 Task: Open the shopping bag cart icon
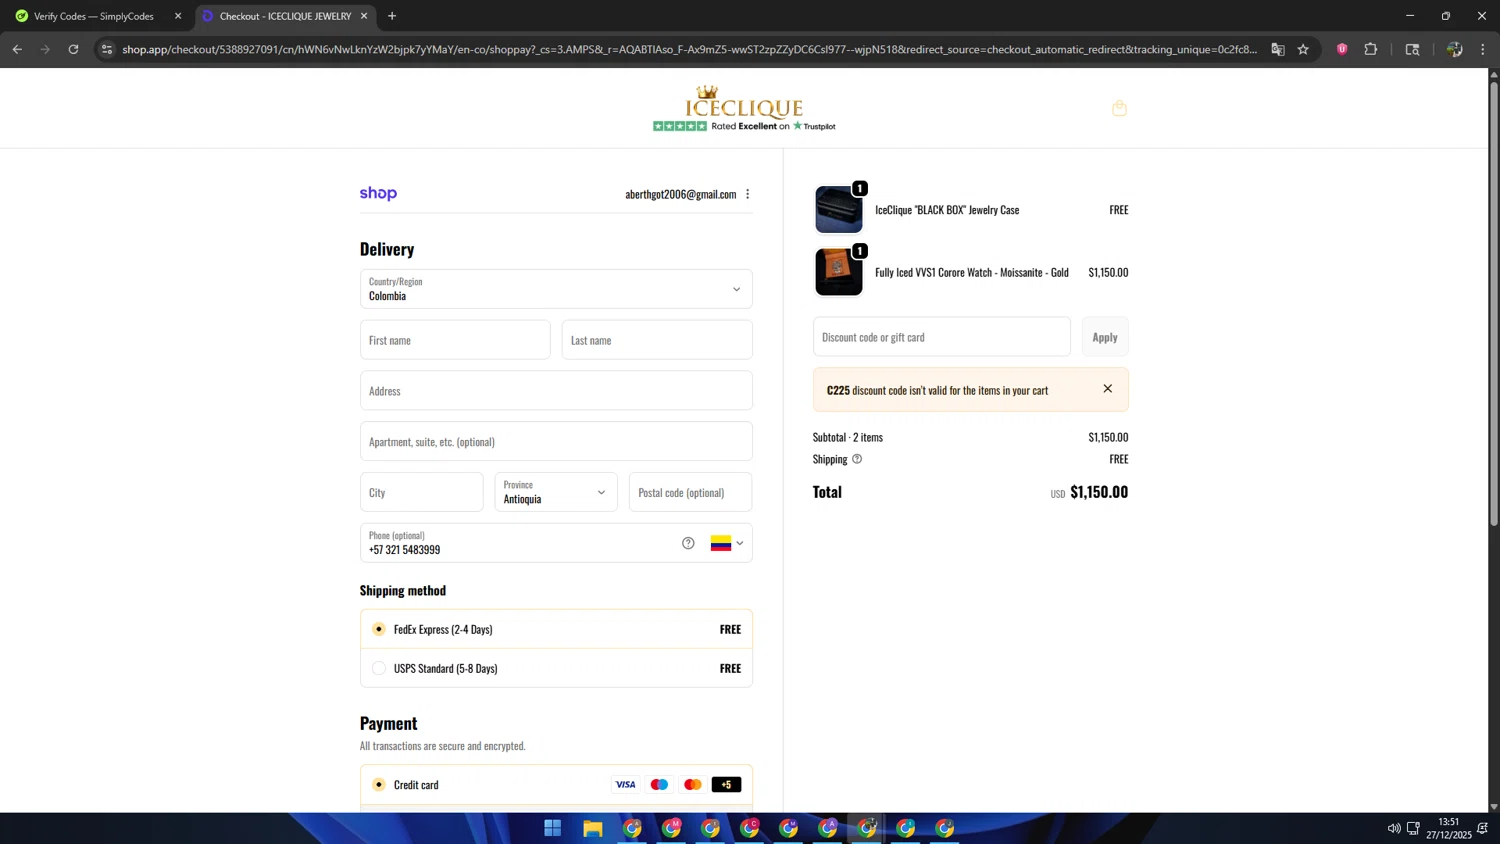click(x=1119, y=108)
